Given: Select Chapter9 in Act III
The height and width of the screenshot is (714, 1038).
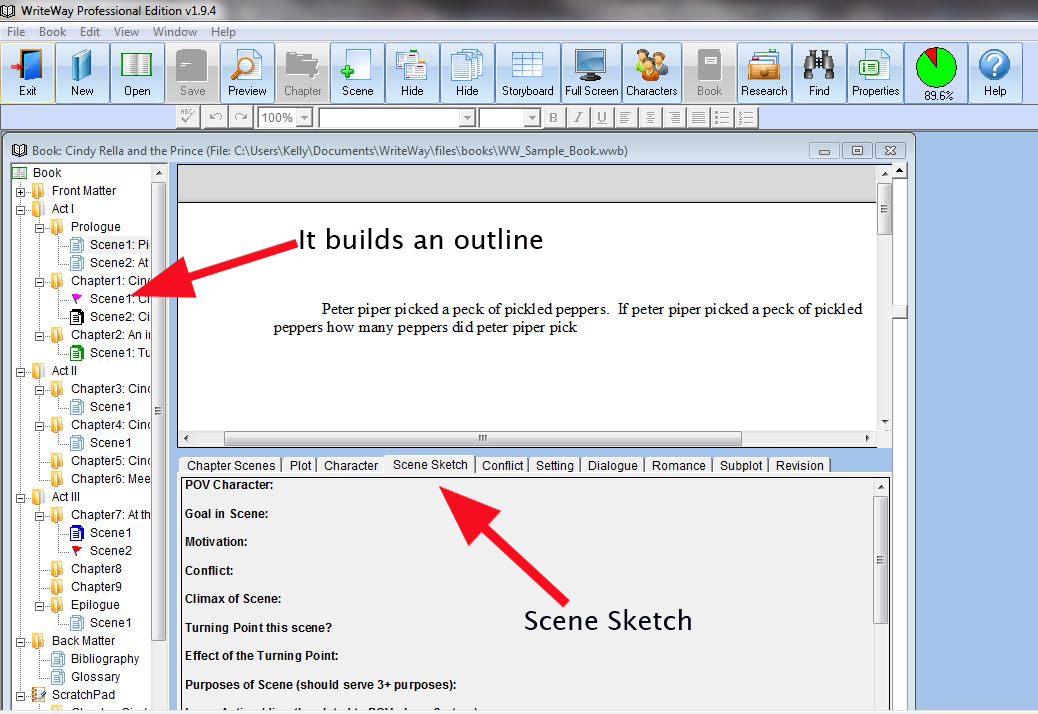Looking at the screenshot, I should 96,586.
